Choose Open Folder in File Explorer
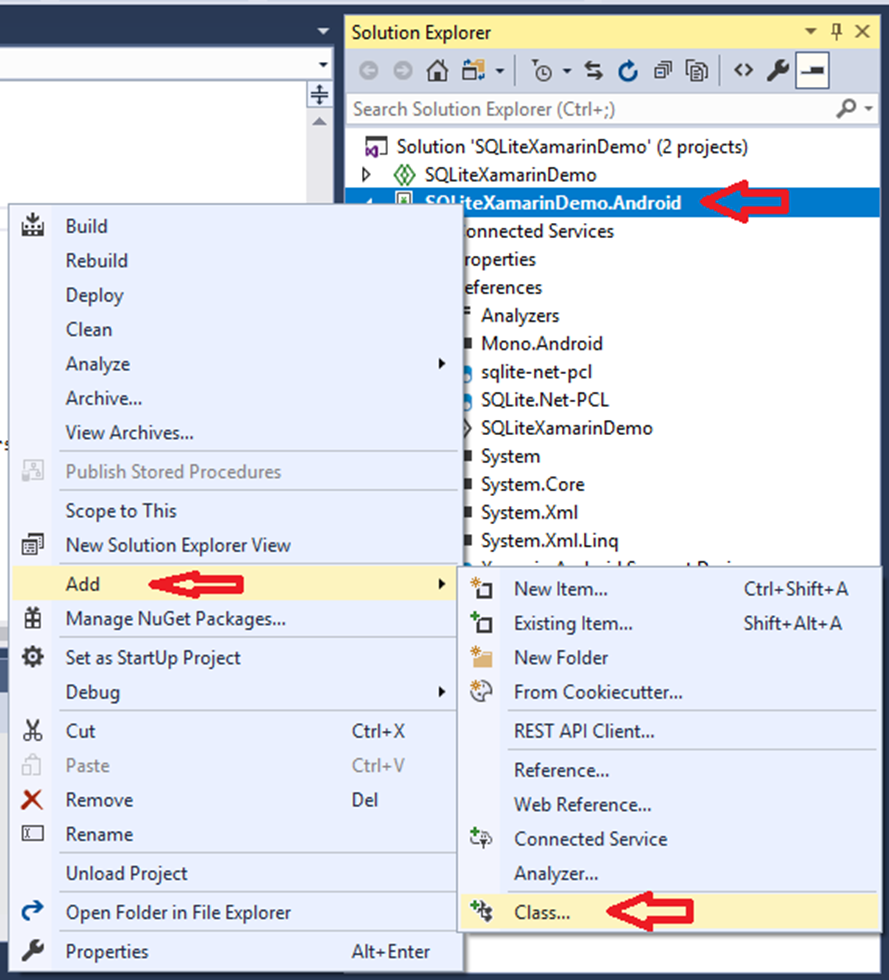This screenshot has width=889, height=980. click(234, 912)
